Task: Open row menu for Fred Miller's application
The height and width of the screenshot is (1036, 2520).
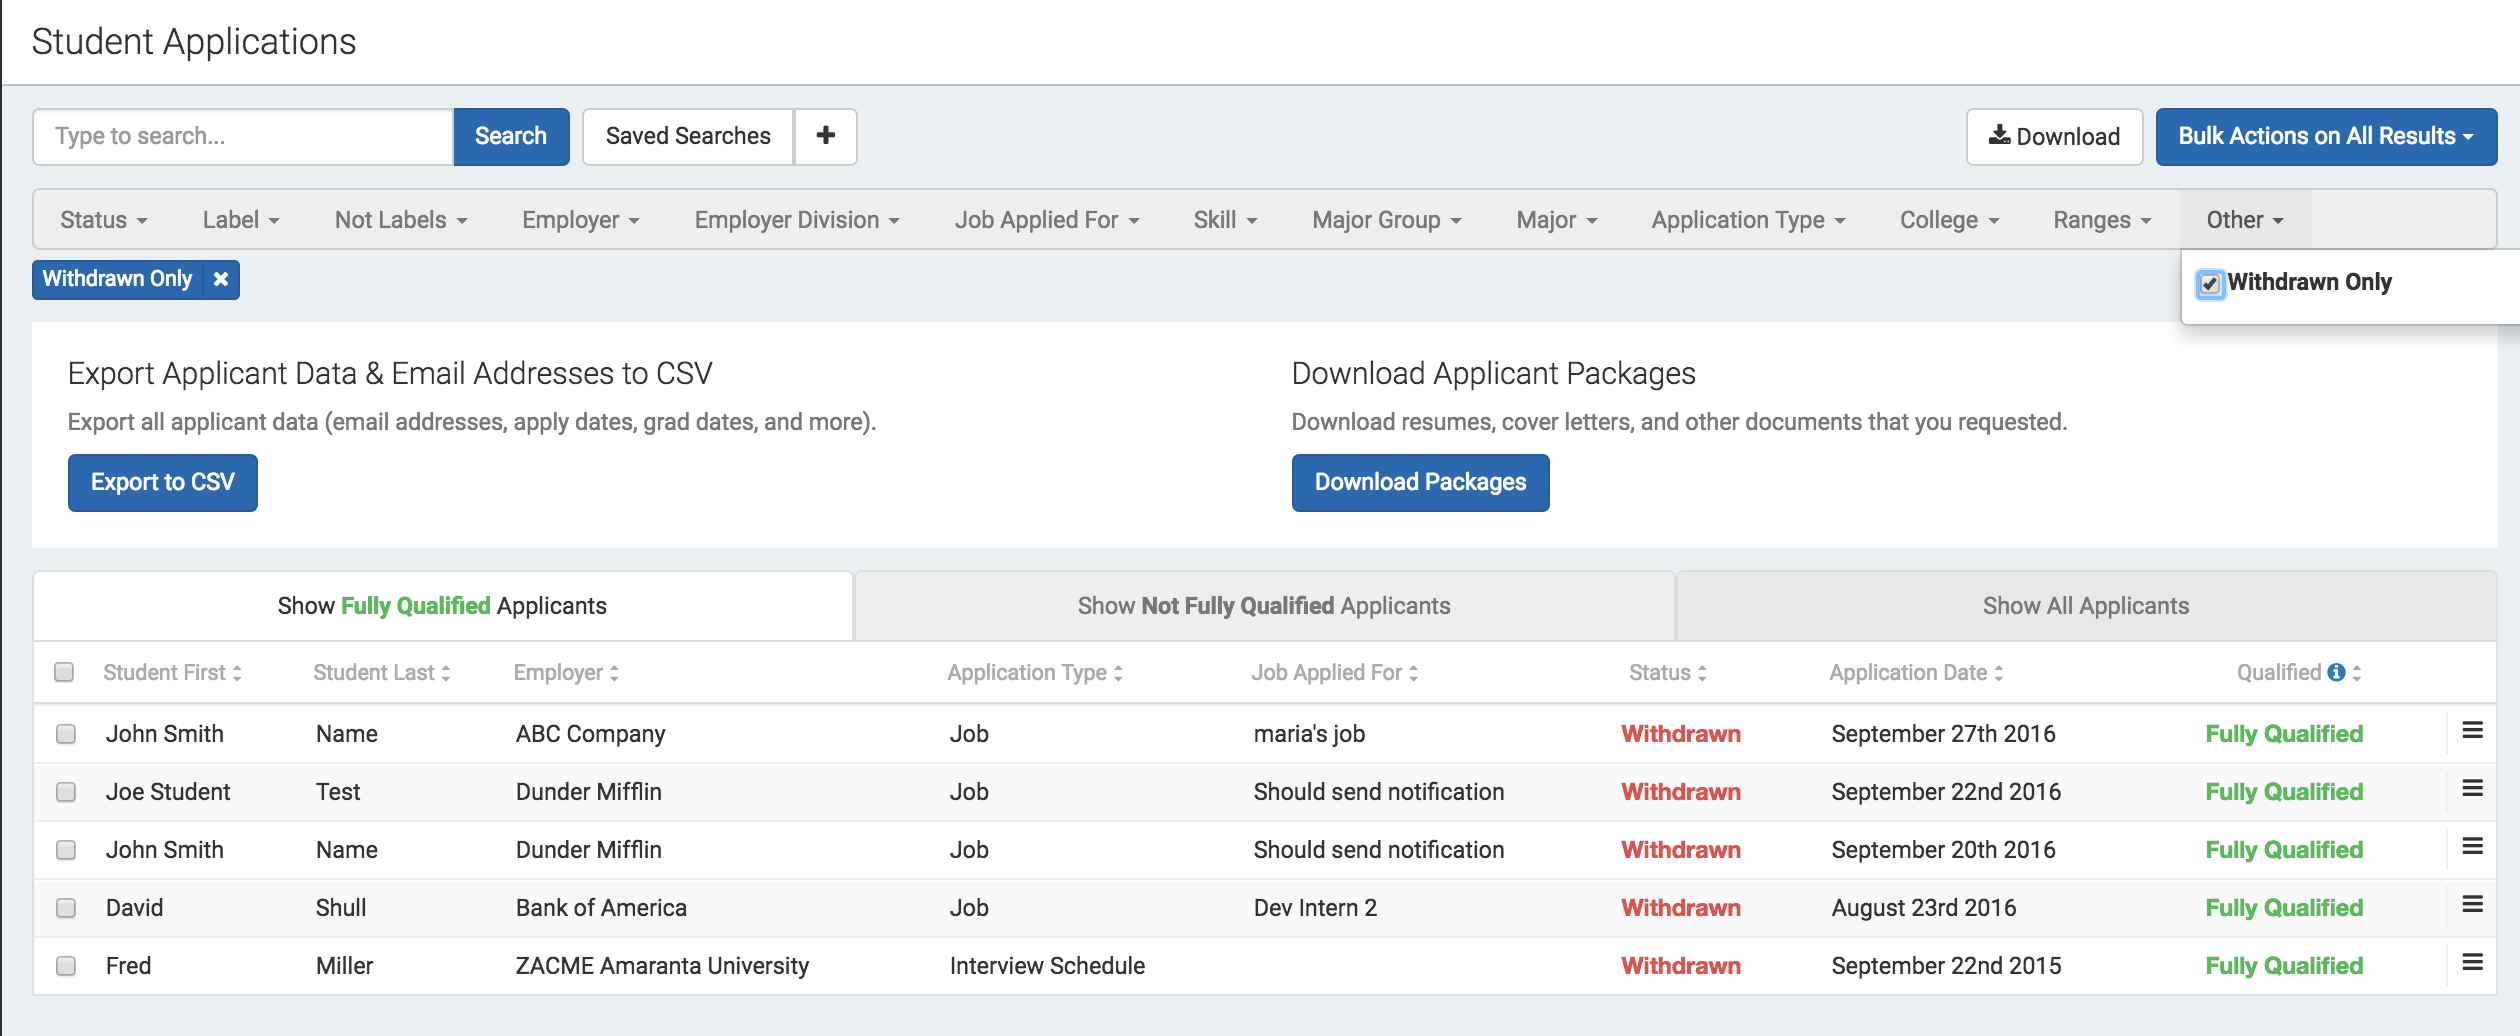Action: (x=2472, y=963)
